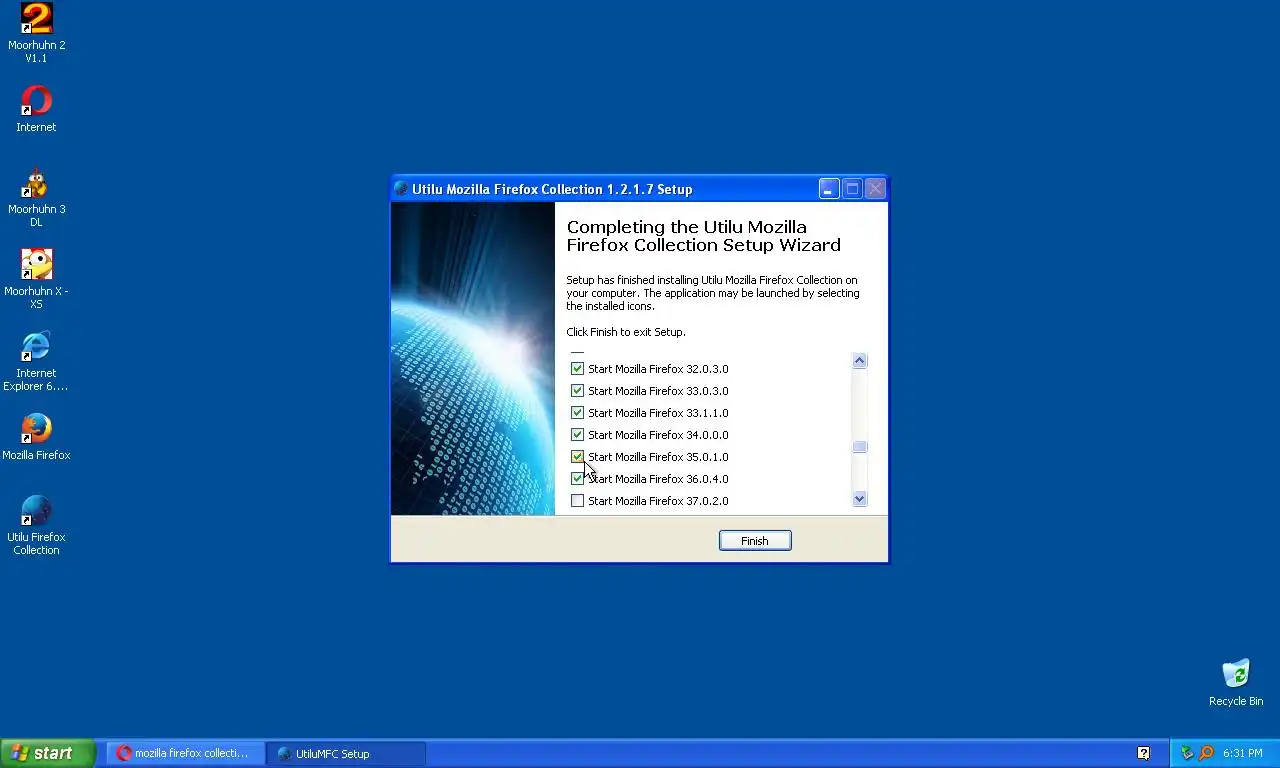Uncheck Start Mozilla Firefox 33.0.3.0
Viewport: 1280px width, 768px height.
pyautogui.click(x=577, y=391)
